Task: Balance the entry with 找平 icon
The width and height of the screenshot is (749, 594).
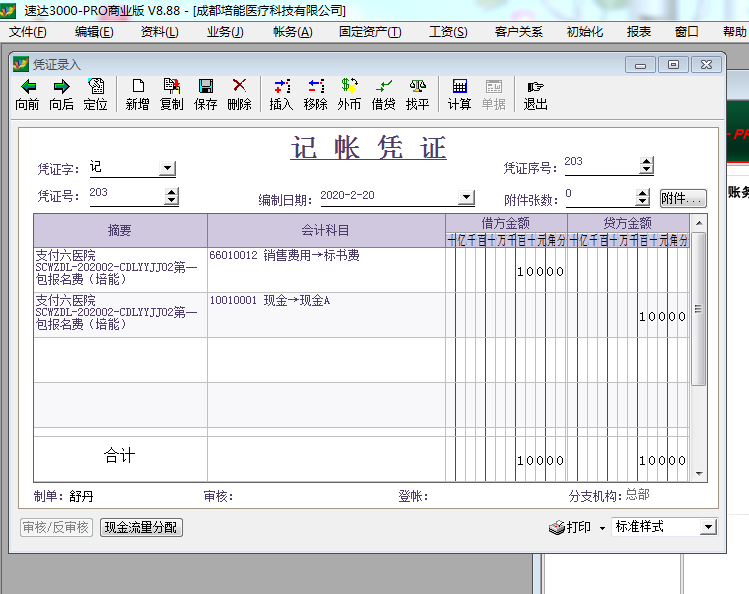Action: [x=417, y=86]
